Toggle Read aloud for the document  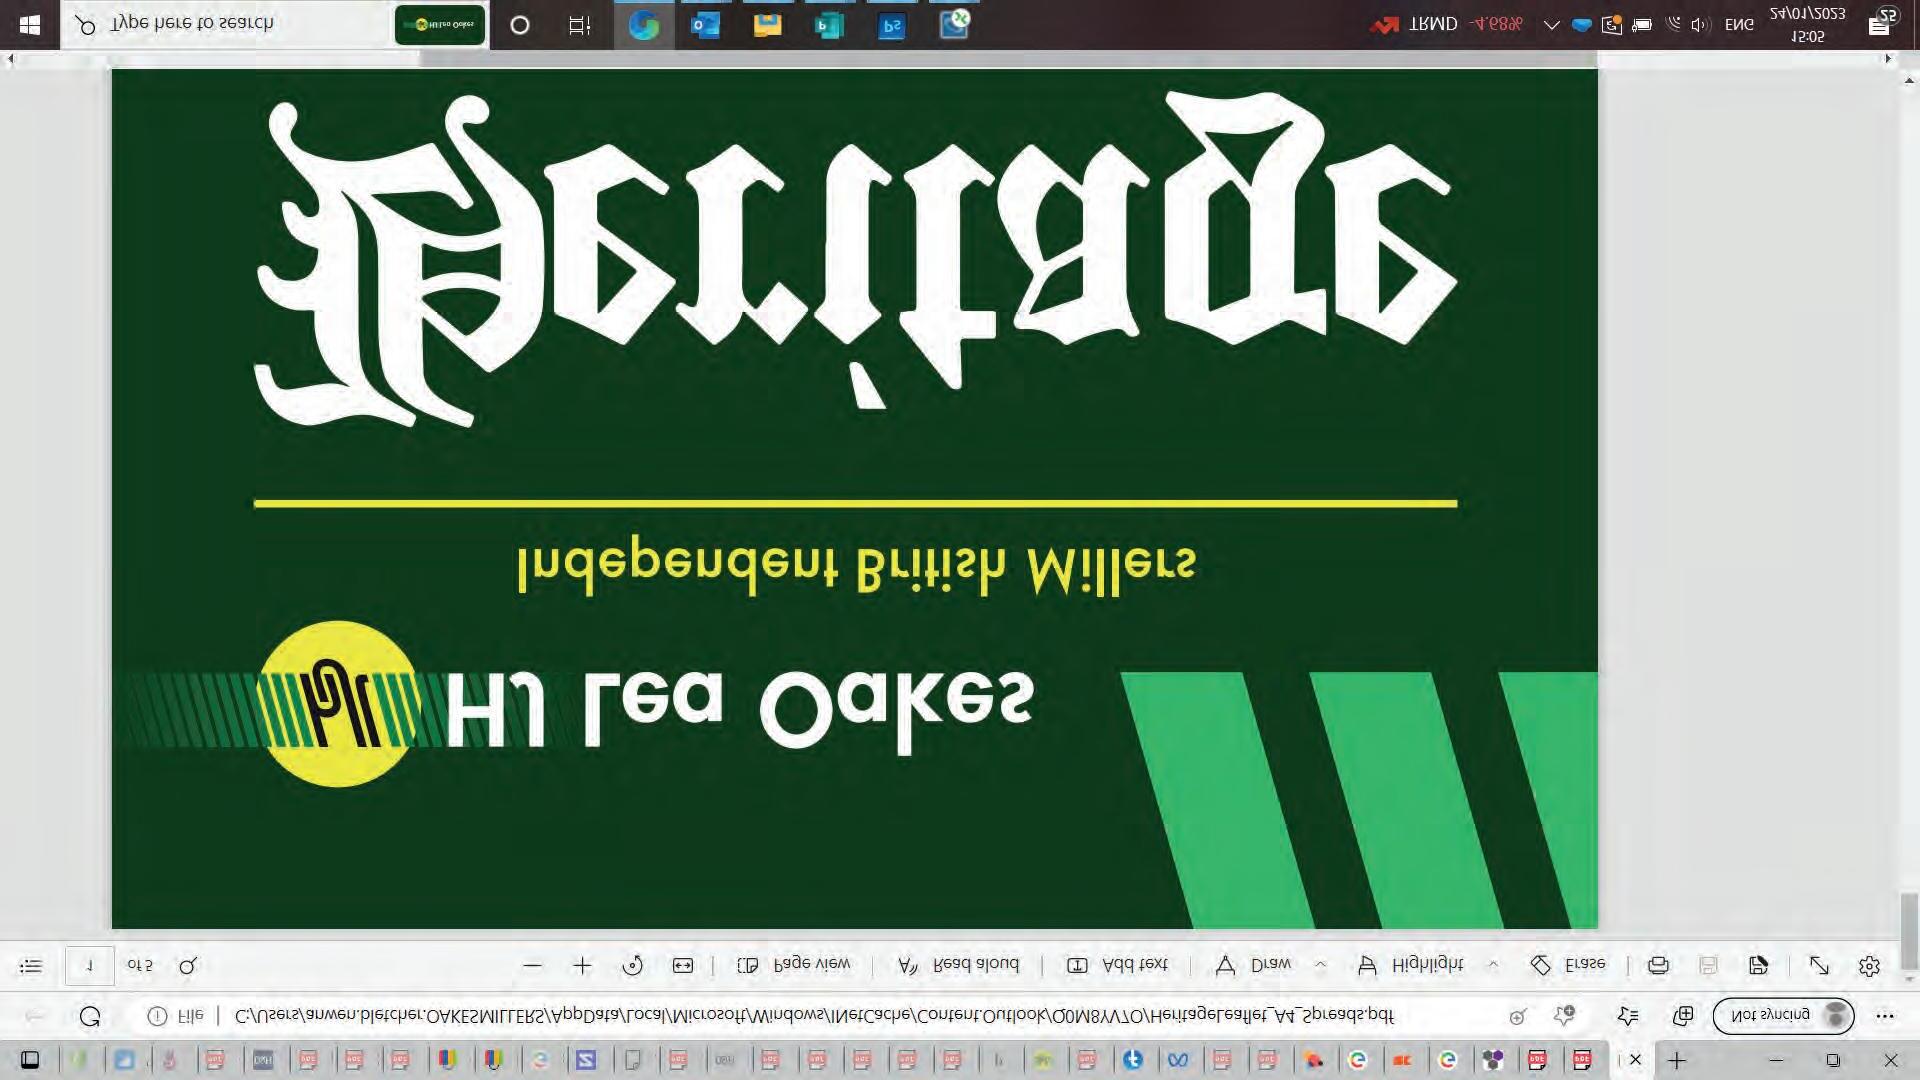(x=958, y=965)
